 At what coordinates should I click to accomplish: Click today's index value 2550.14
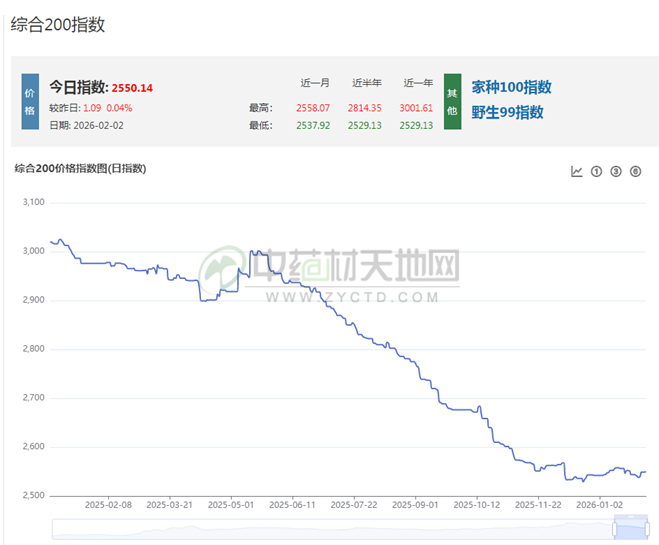[x=131, y=88]
